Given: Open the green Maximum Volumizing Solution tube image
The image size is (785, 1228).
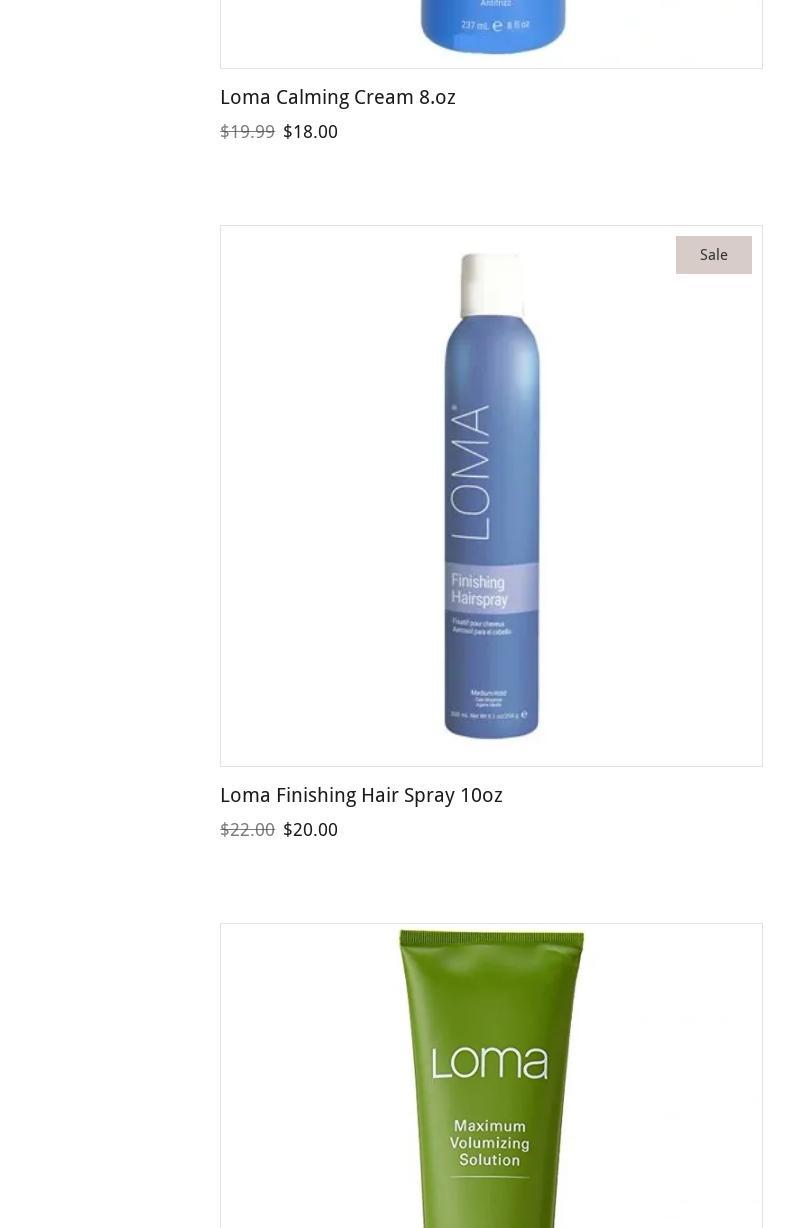Looking at the screenshot, I should (x=491, y=1076).
